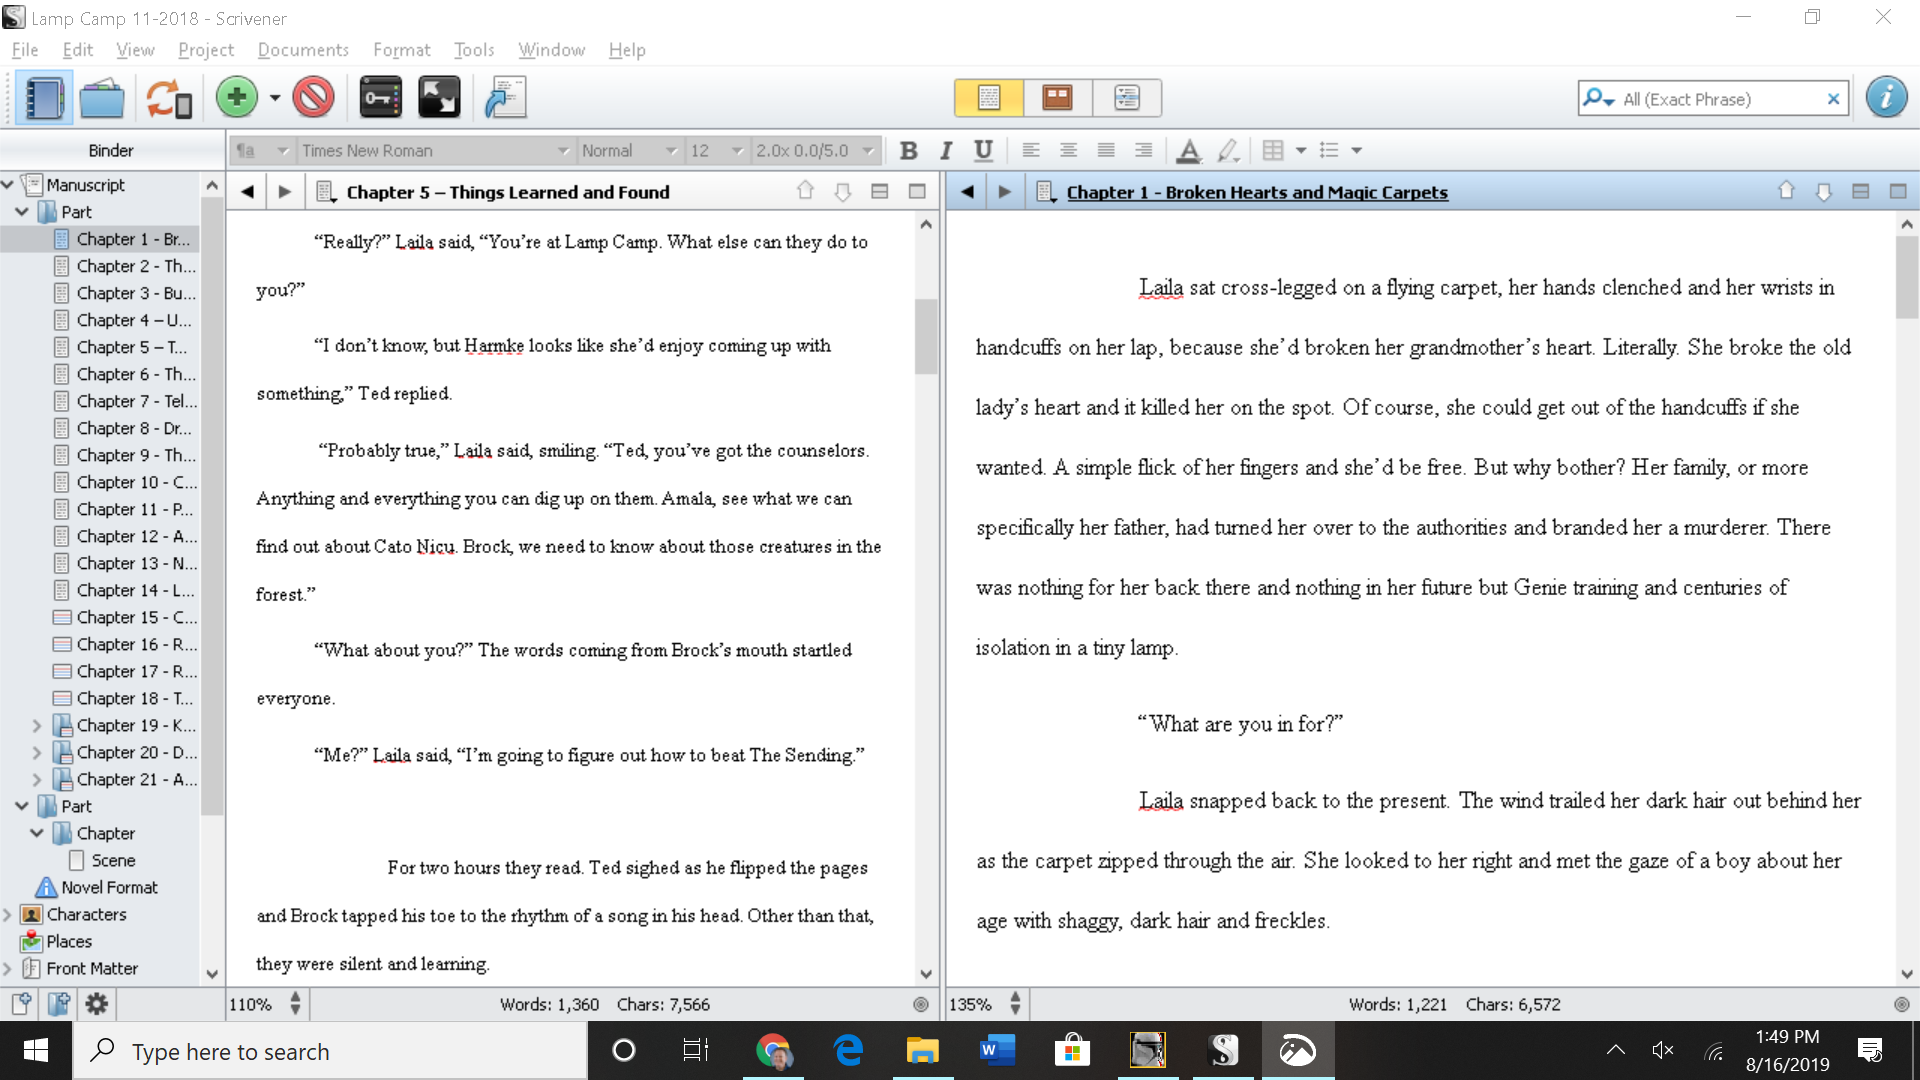Screen dimensions: 1920x1080
Task: Open the Format menu
Action: [x=401, y=50]
